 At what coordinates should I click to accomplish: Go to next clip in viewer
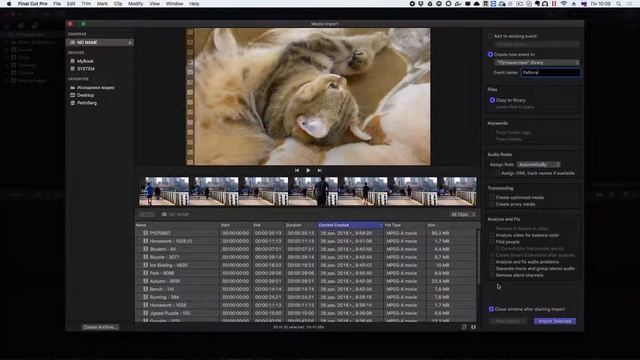320,170
